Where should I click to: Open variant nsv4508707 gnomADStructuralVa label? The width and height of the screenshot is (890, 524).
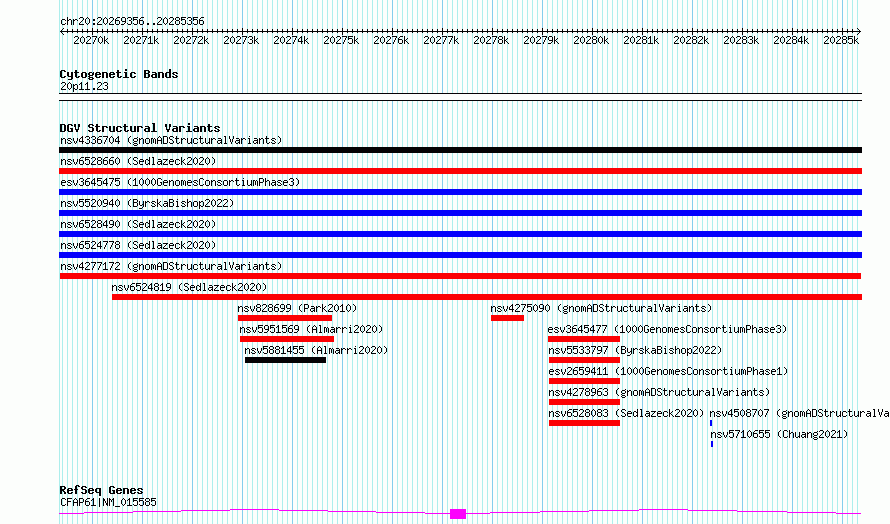click(799, 413)
